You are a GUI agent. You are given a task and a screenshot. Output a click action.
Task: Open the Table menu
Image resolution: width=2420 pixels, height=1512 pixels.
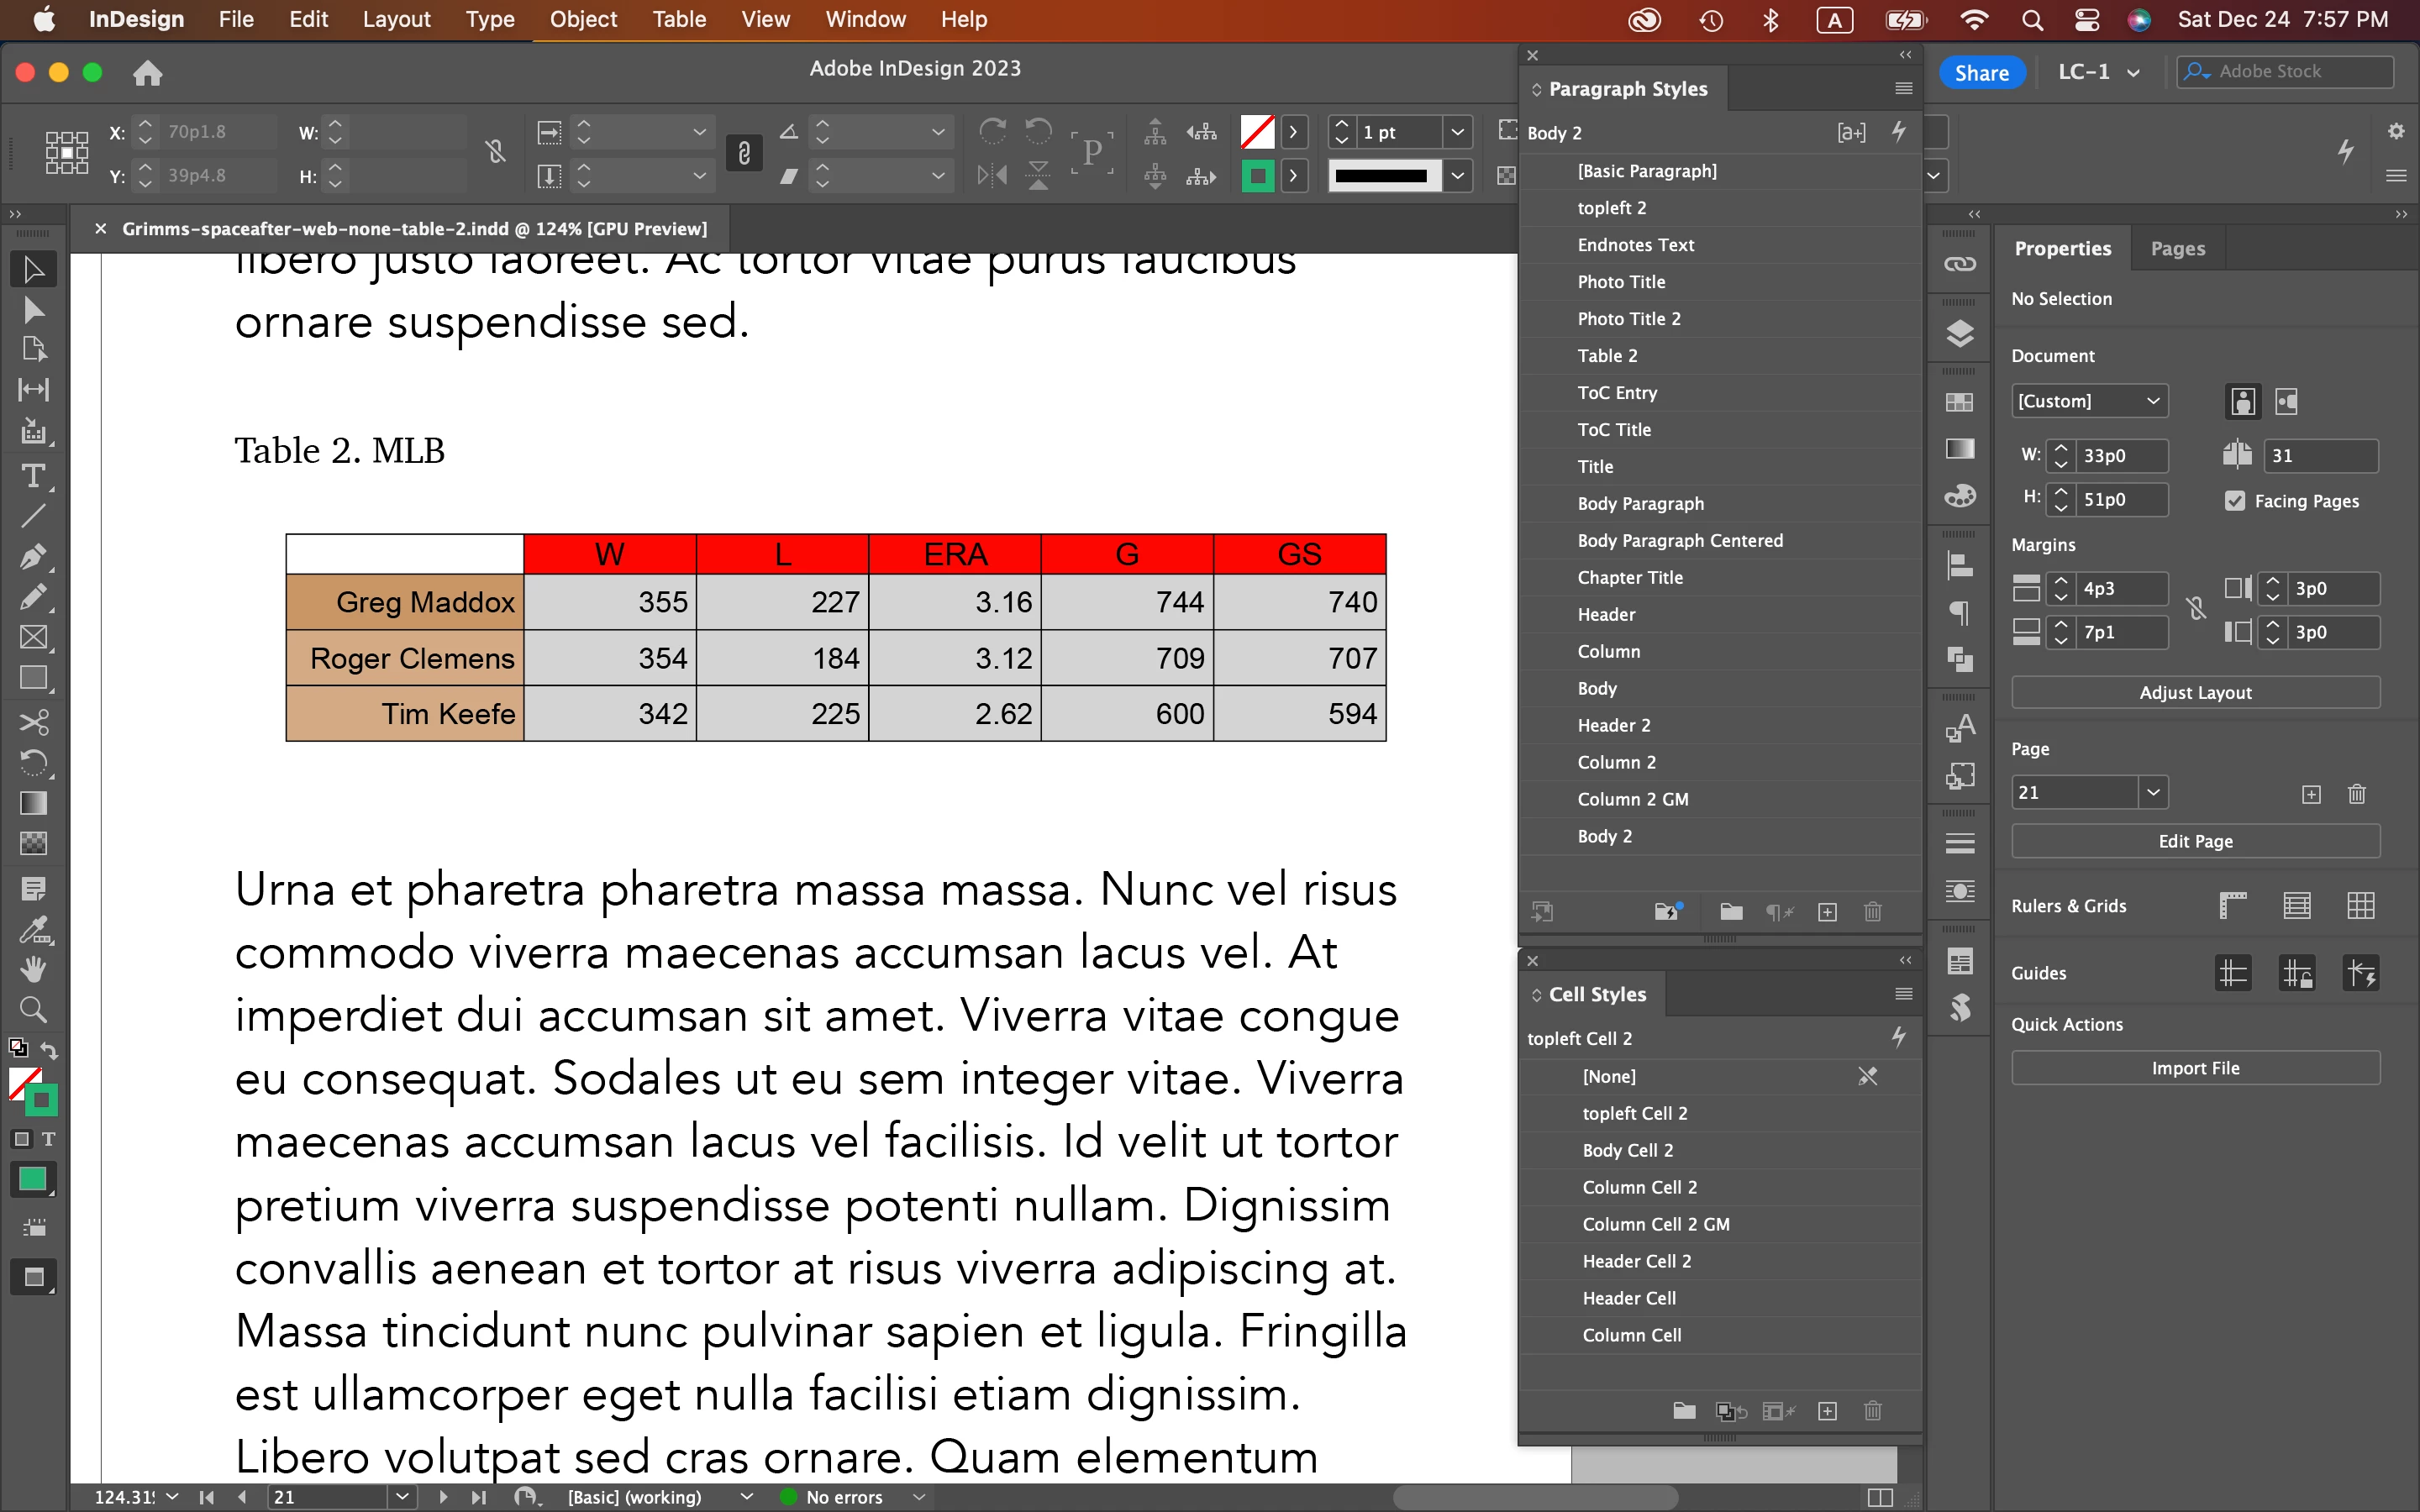[x=679, y=19]
